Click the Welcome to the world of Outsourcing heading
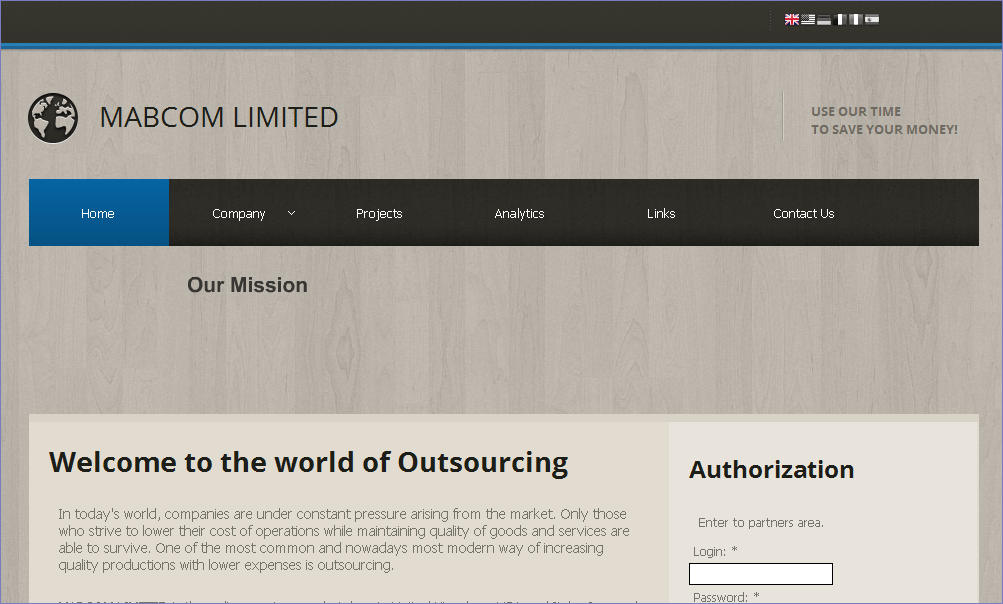 click(308, 463)
